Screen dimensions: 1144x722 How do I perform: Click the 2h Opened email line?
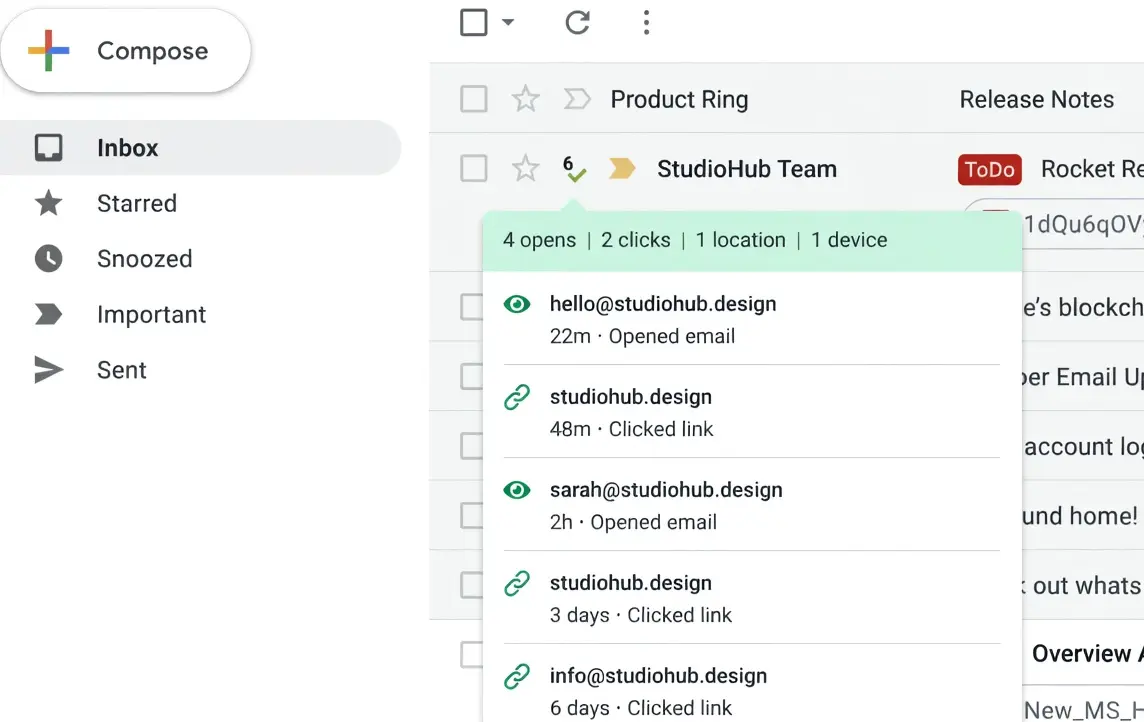[633, 522]
